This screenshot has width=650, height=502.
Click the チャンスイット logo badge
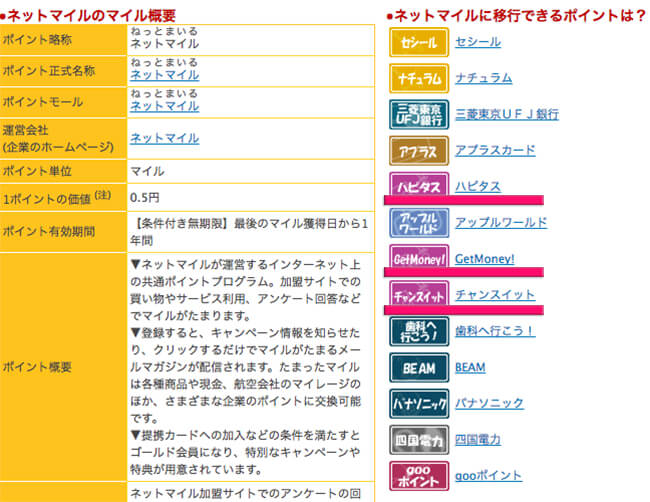coord(419,293)
